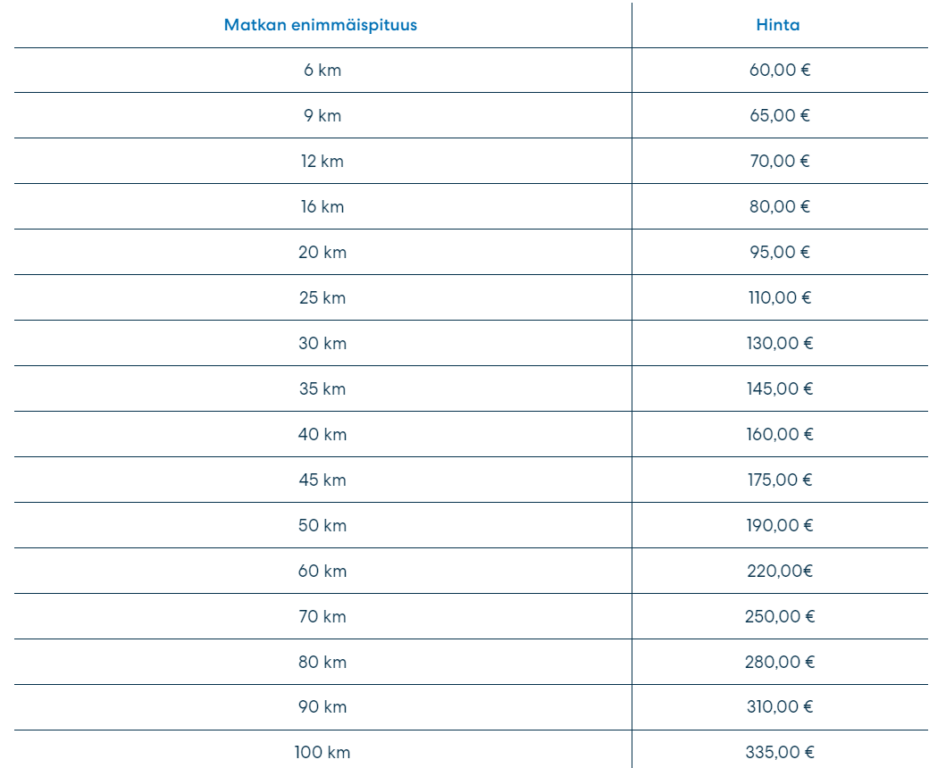Viewport: 946px width, 768px height.
Task: Click the 80,00 € price cell
Action: pos(785,207)
